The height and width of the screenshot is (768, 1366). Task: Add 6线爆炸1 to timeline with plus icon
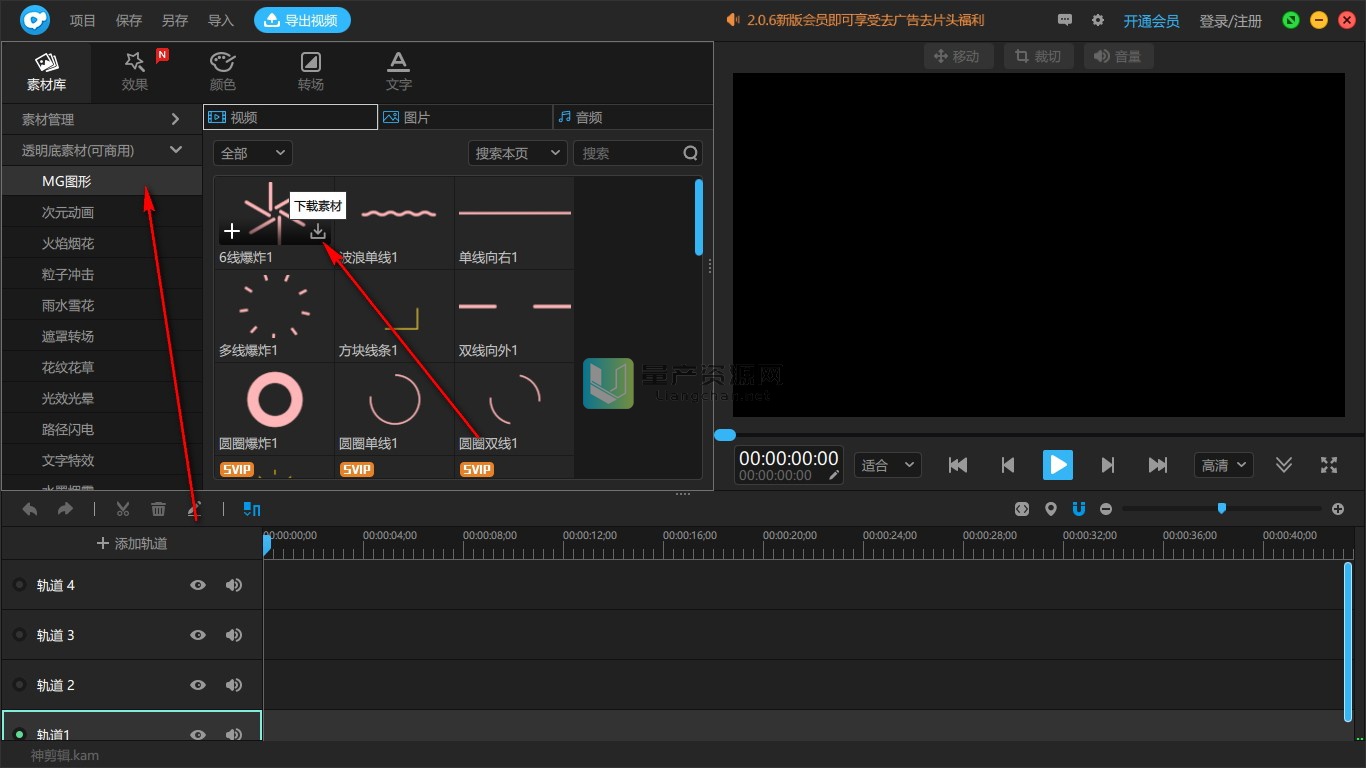(232, 231)
